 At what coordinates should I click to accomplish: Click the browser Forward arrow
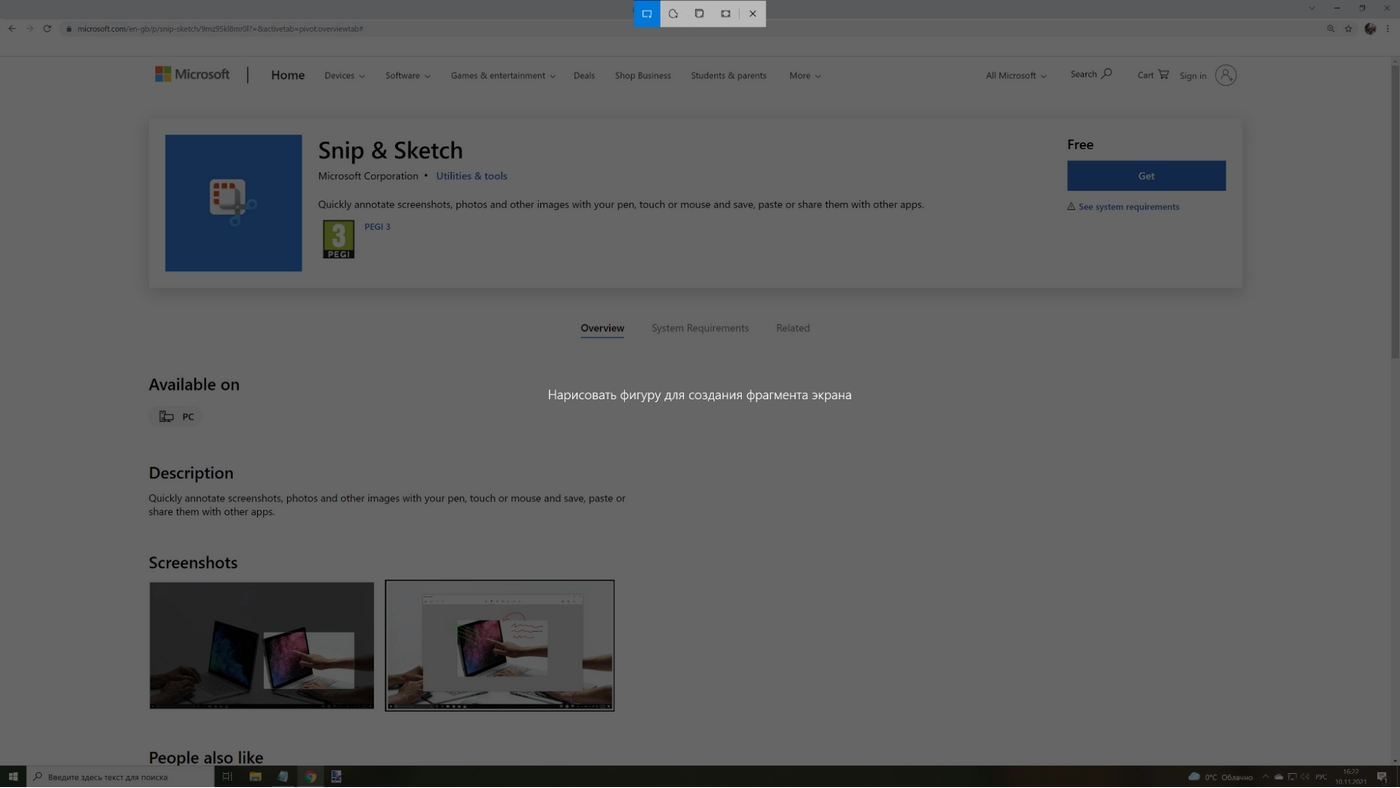point(29,29)
